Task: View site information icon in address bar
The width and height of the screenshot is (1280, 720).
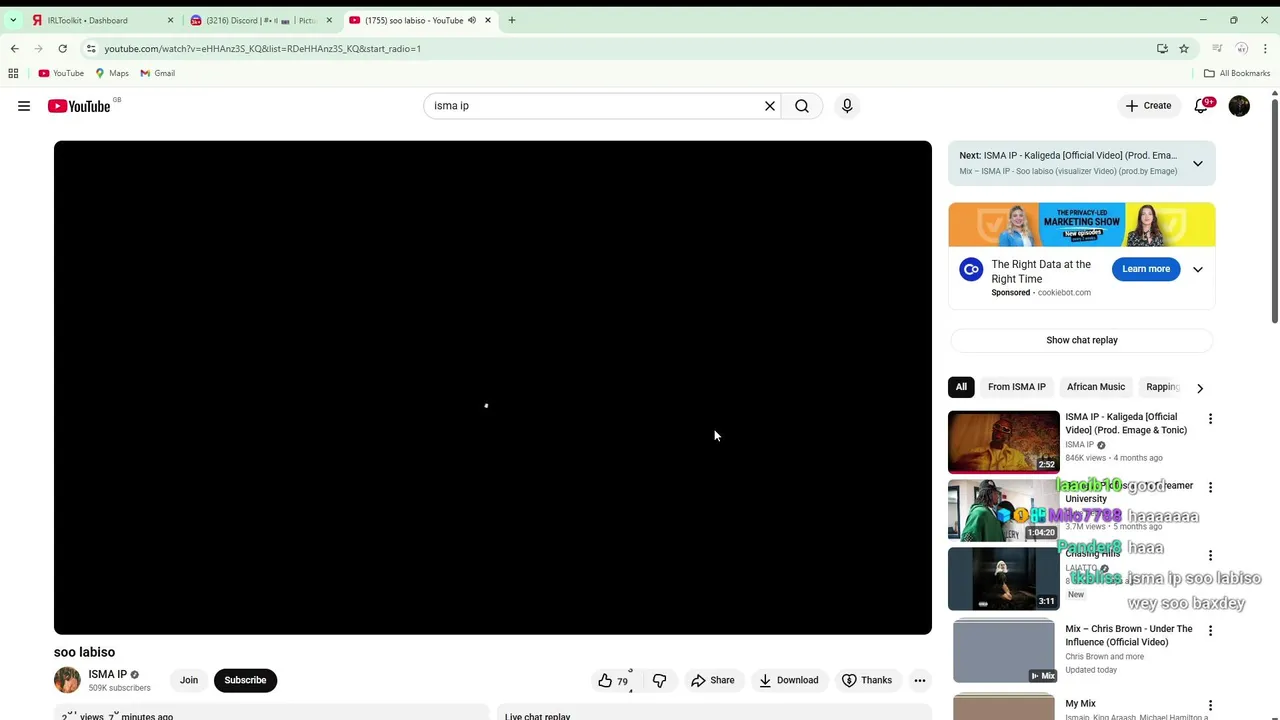Action: (91, 48)
